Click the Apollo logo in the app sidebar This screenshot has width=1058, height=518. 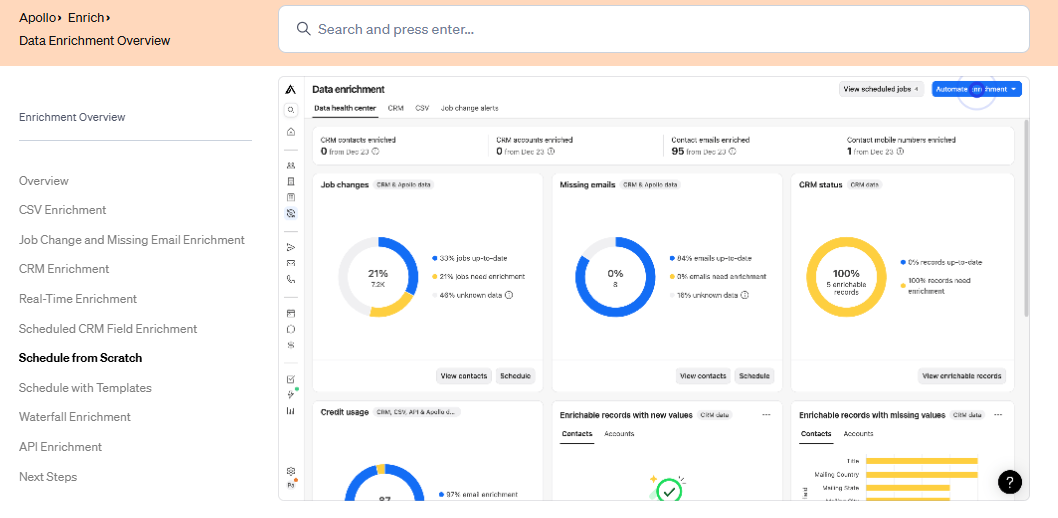(x=291, y=90)
